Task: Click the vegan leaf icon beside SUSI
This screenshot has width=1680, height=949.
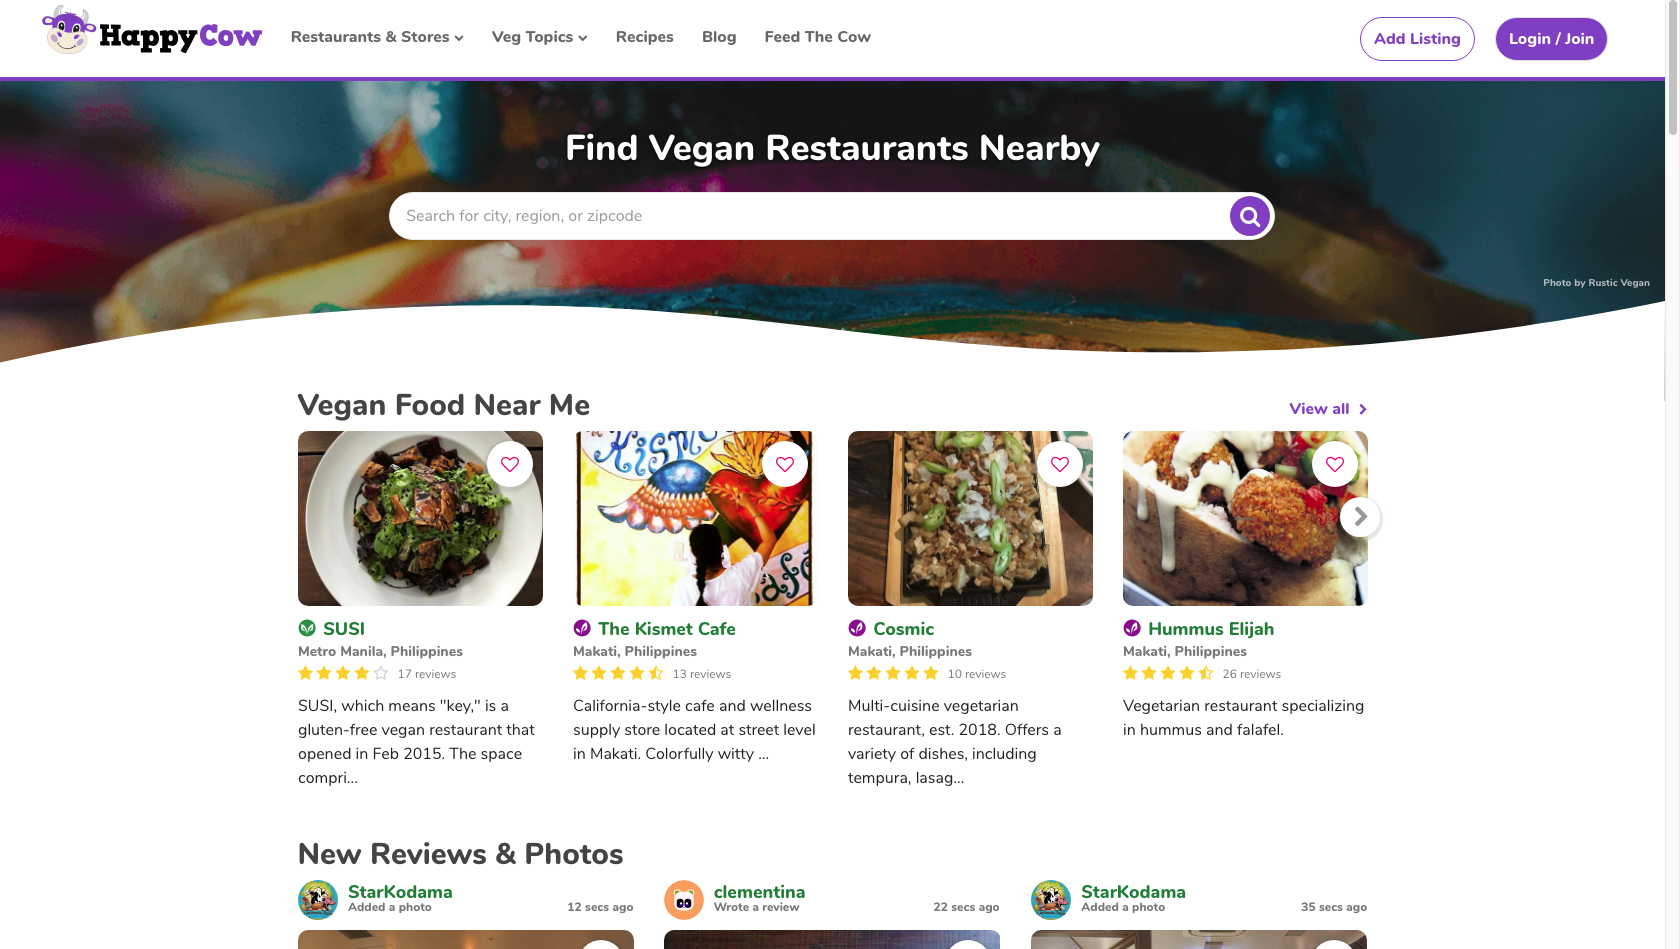Action: pyautogui.click(x=307, y=628)
